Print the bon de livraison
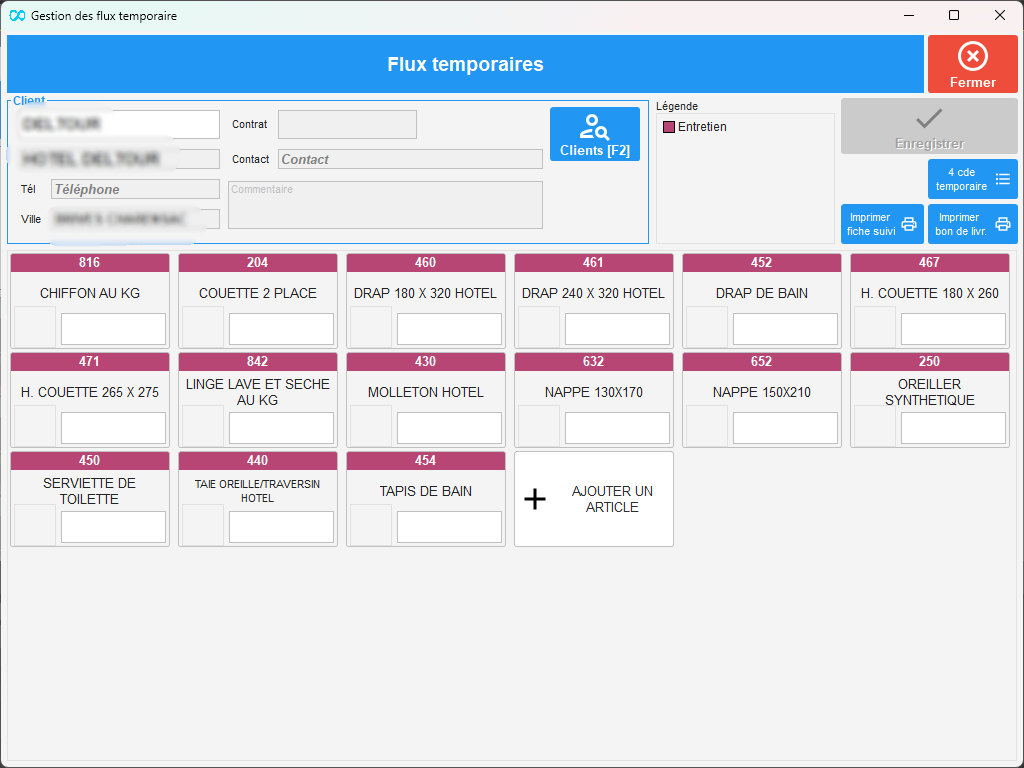Screen dimensions: 1024x768 click(x=972, y=224)
